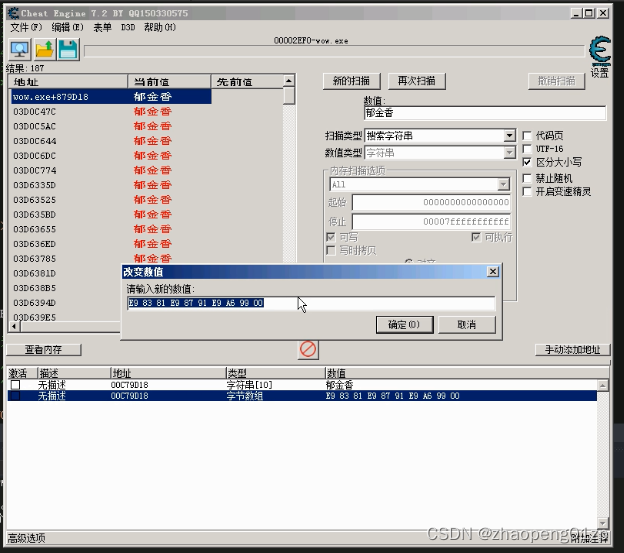Select result row 03D63655
The width and height of the screenshot is (624, 553).
tap(111, 229)
